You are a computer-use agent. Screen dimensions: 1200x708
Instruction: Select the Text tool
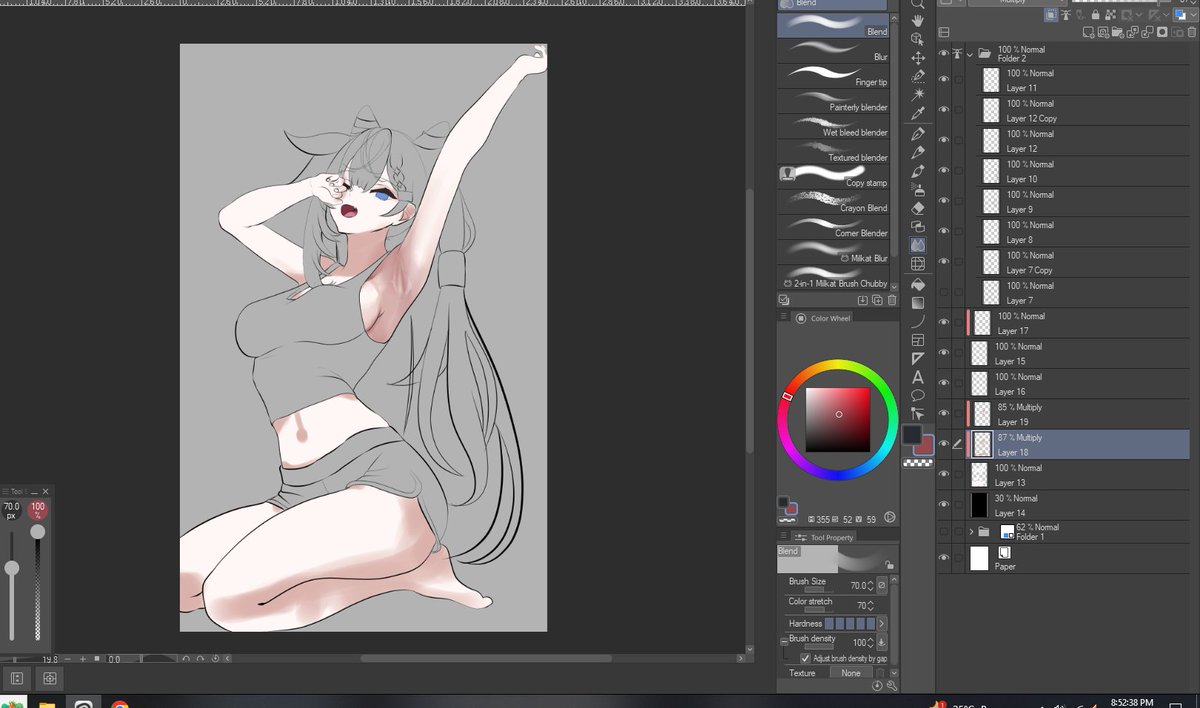[918, 377]
